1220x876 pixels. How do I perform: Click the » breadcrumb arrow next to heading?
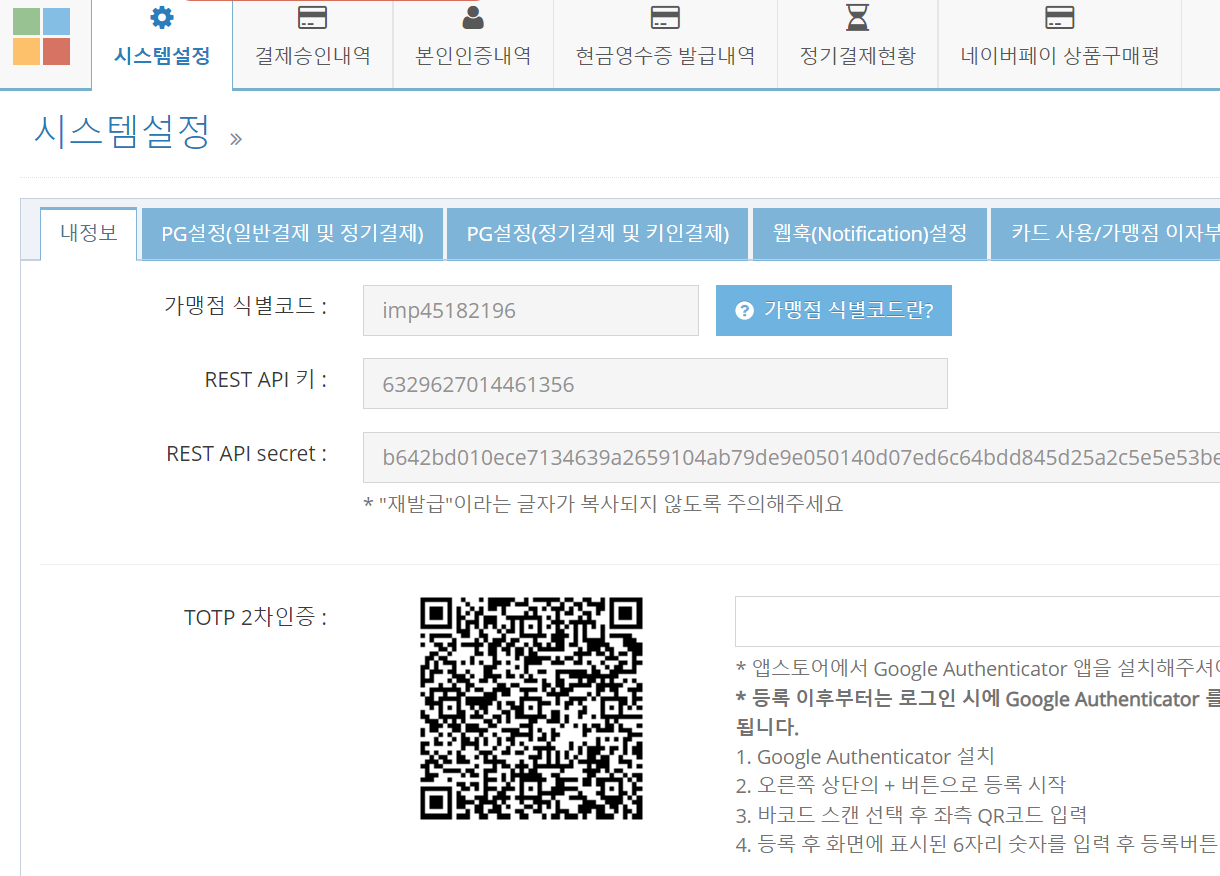click(236, 139)
